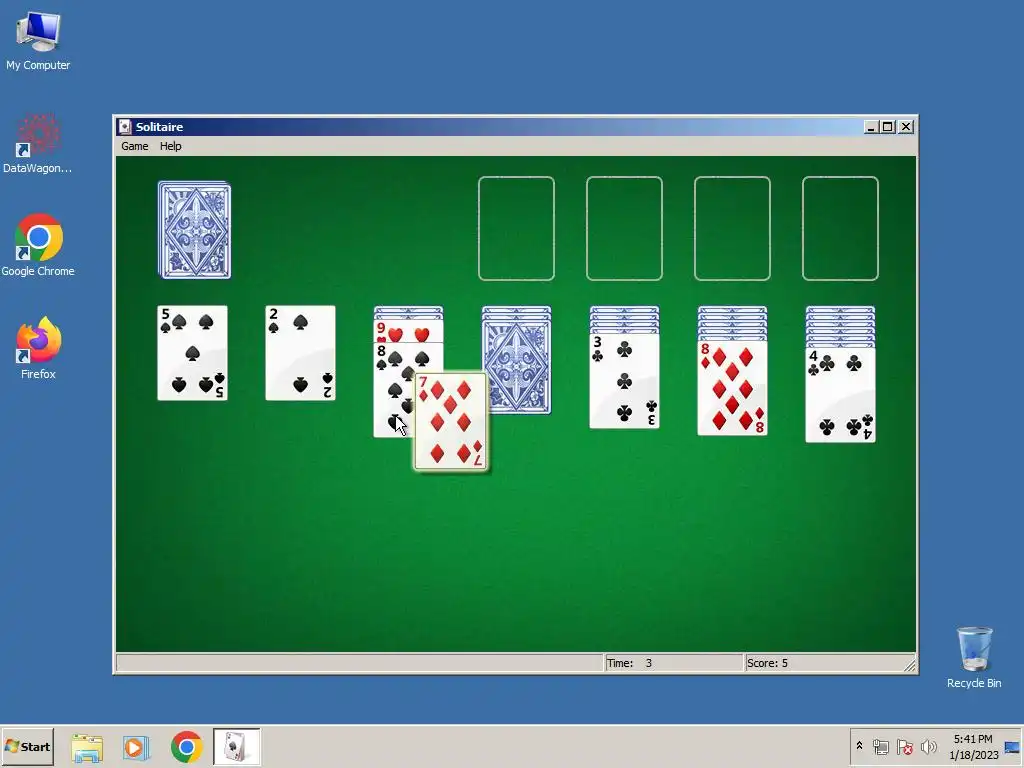Click the first empty foundation slot
The image size is (1024, 768).
[x=517, y=229]
